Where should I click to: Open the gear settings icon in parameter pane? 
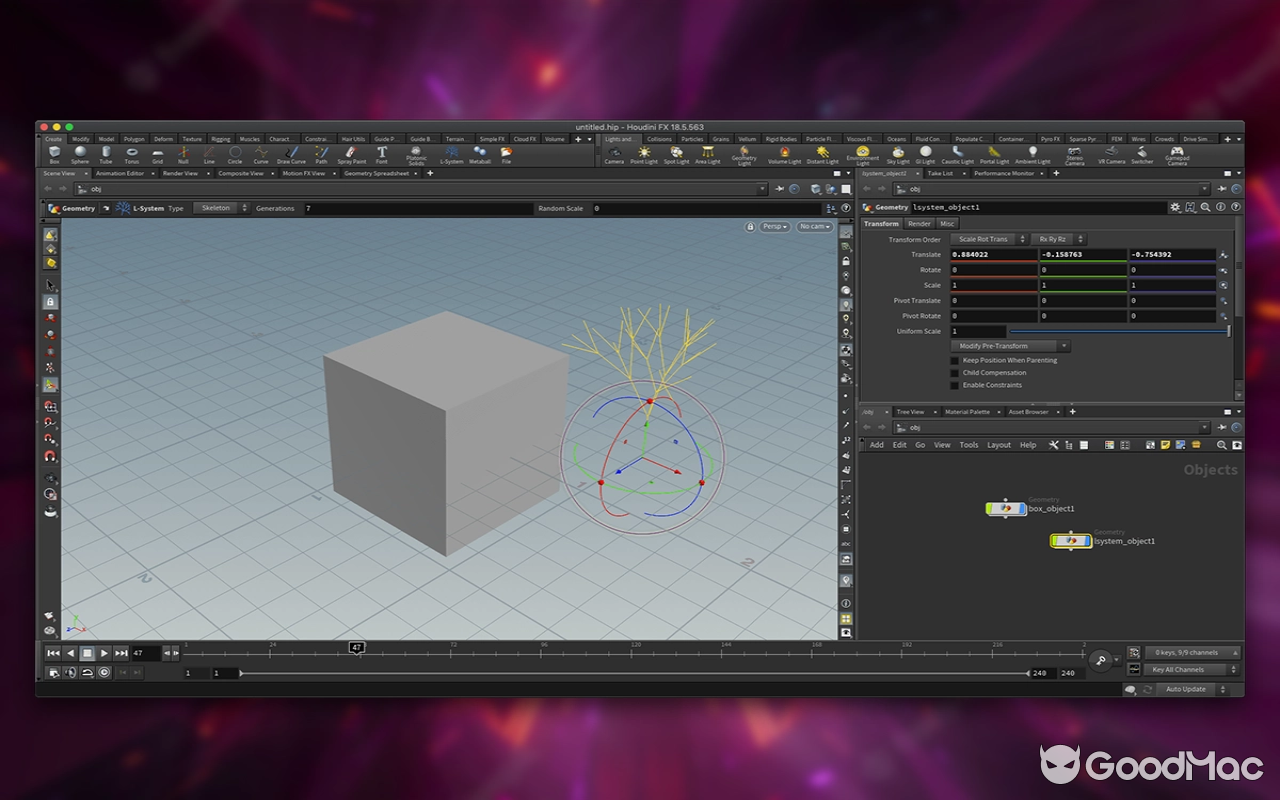coord(1176,207)
